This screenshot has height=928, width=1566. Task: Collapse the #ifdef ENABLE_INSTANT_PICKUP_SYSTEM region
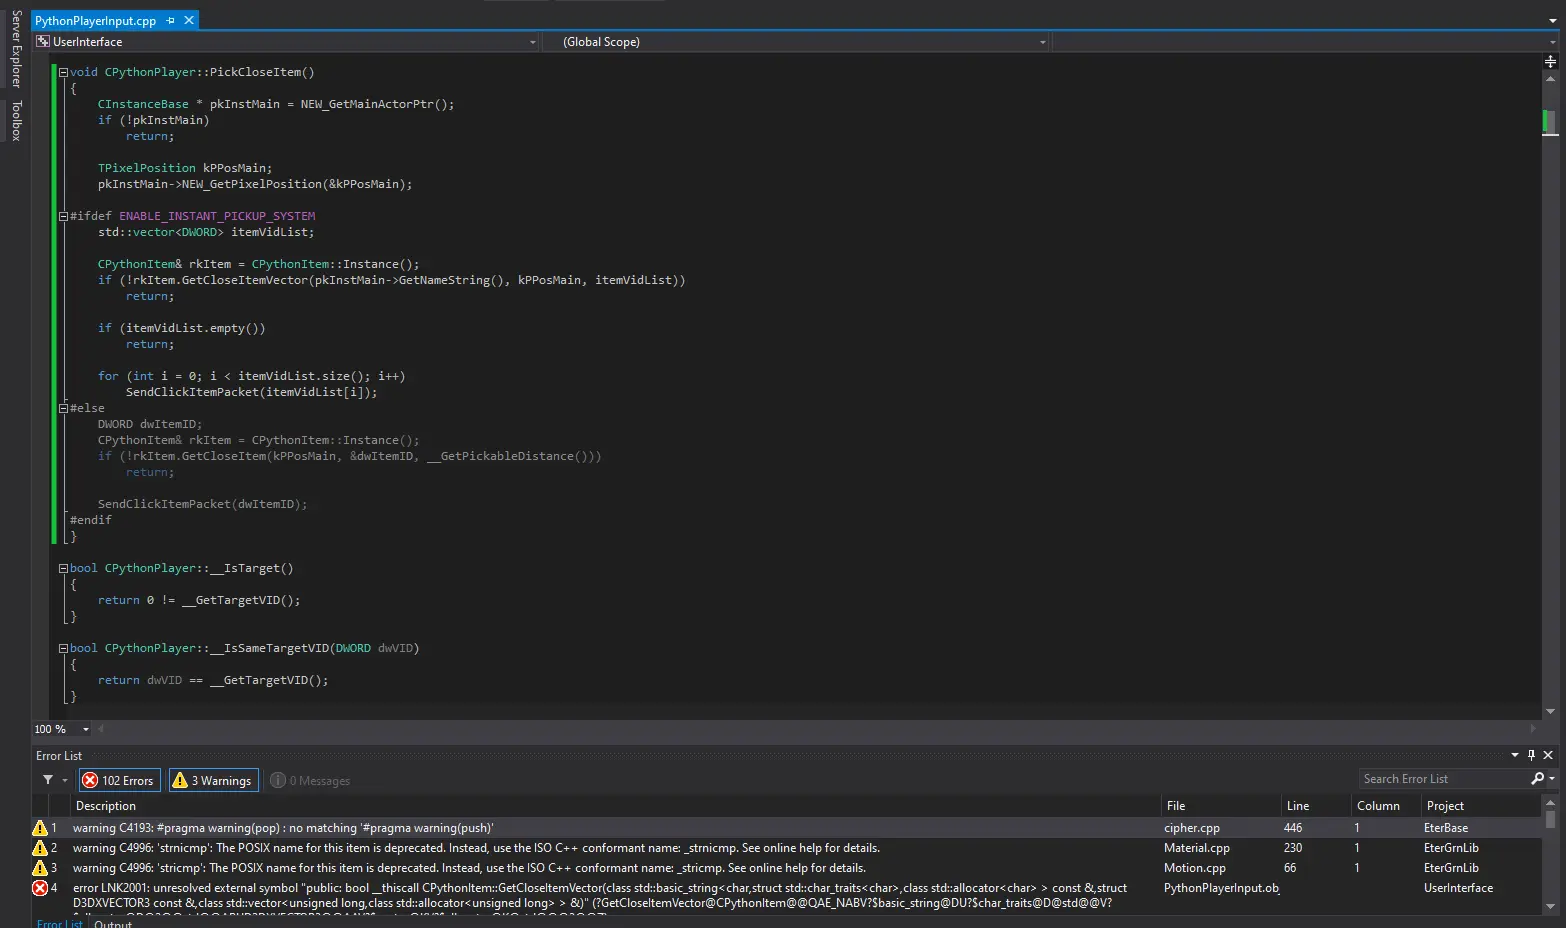[x=63, y=216]
